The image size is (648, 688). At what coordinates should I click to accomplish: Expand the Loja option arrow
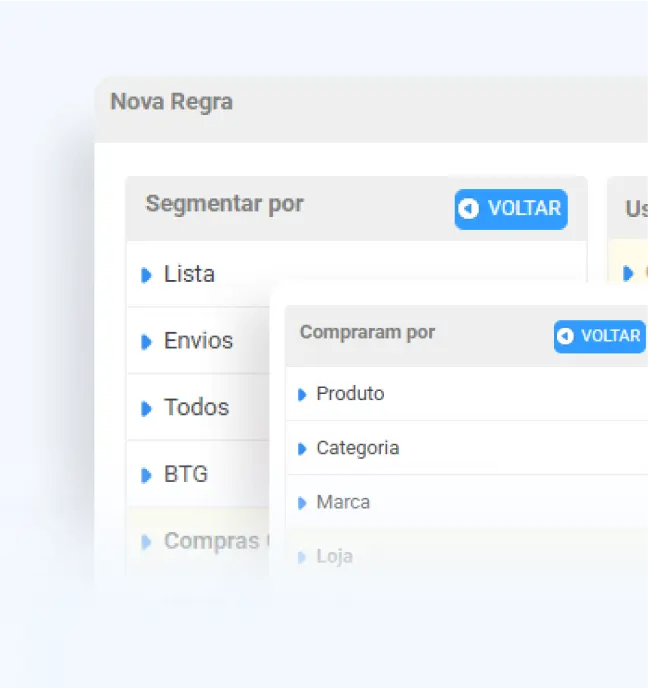302,557
